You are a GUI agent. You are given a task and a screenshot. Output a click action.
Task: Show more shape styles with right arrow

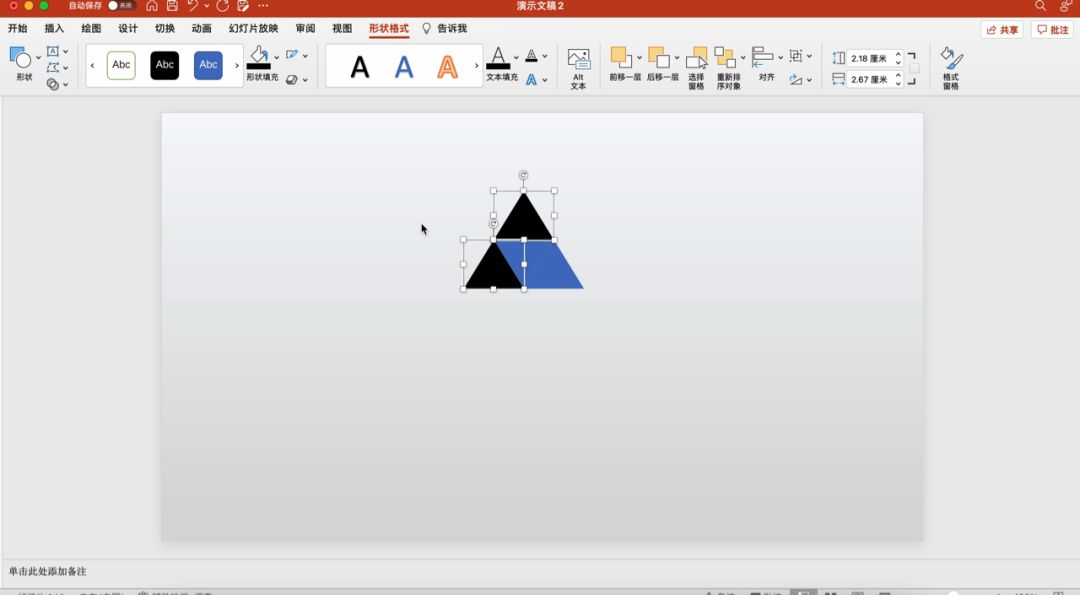237,65
